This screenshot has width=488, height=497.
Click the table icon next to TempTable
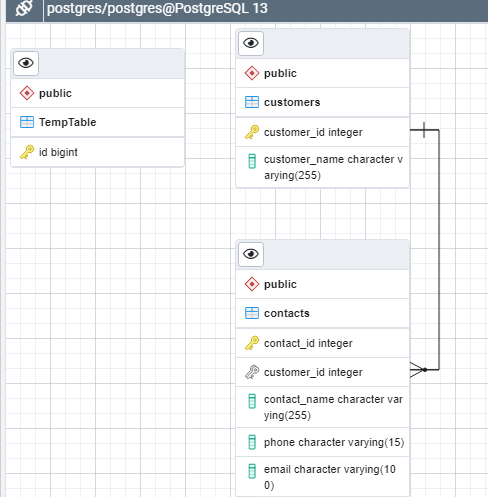pos(27,122)
